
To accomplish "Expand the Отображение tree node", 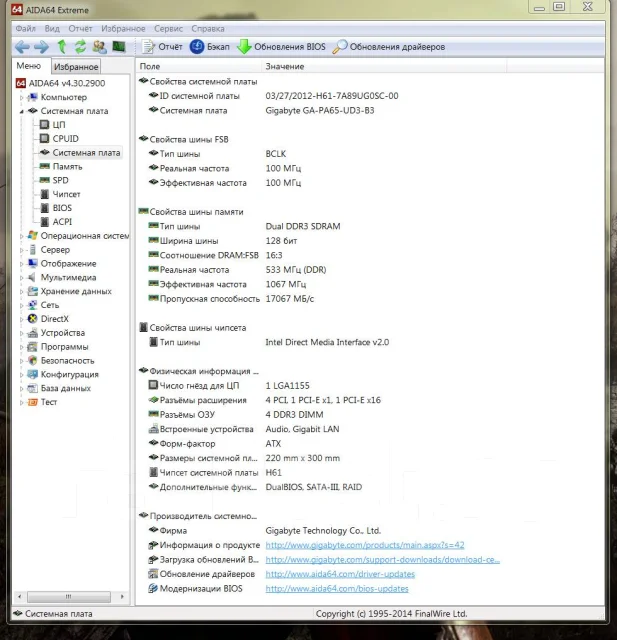I will click(x=22, y=264).
